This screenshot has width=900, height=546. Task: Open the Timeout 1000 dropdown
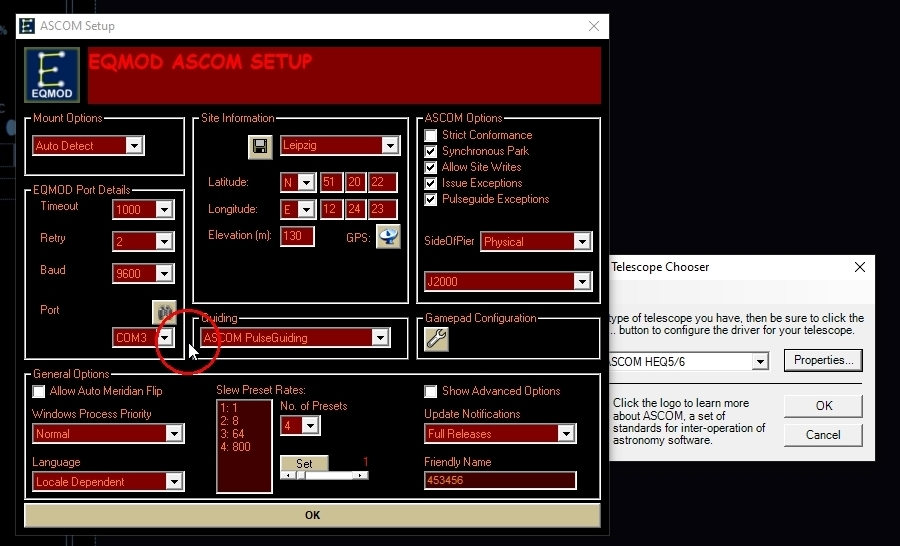(x=164, y=210)
